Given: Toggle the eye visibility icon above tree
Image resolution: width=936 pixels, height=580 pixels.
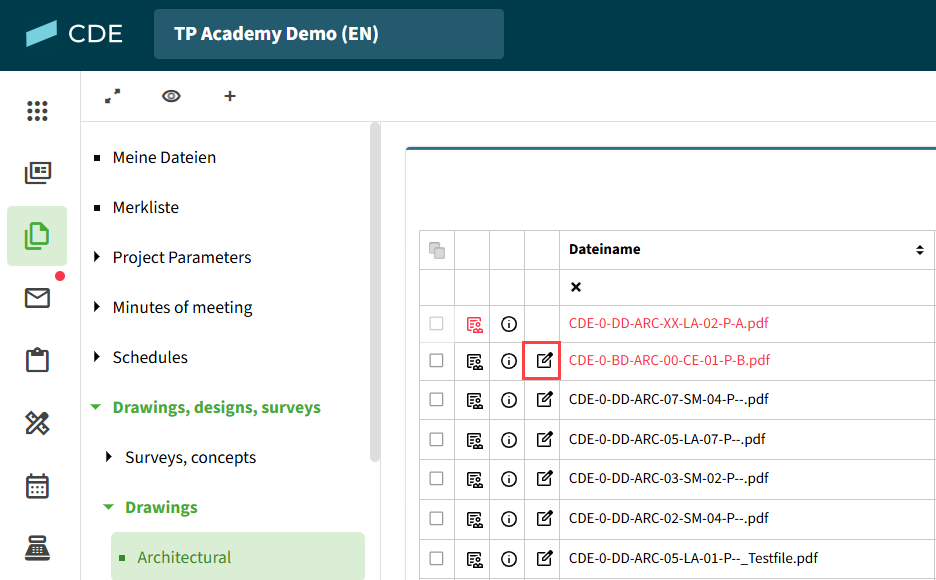Looking at the screenshot, I should (171, 96).
